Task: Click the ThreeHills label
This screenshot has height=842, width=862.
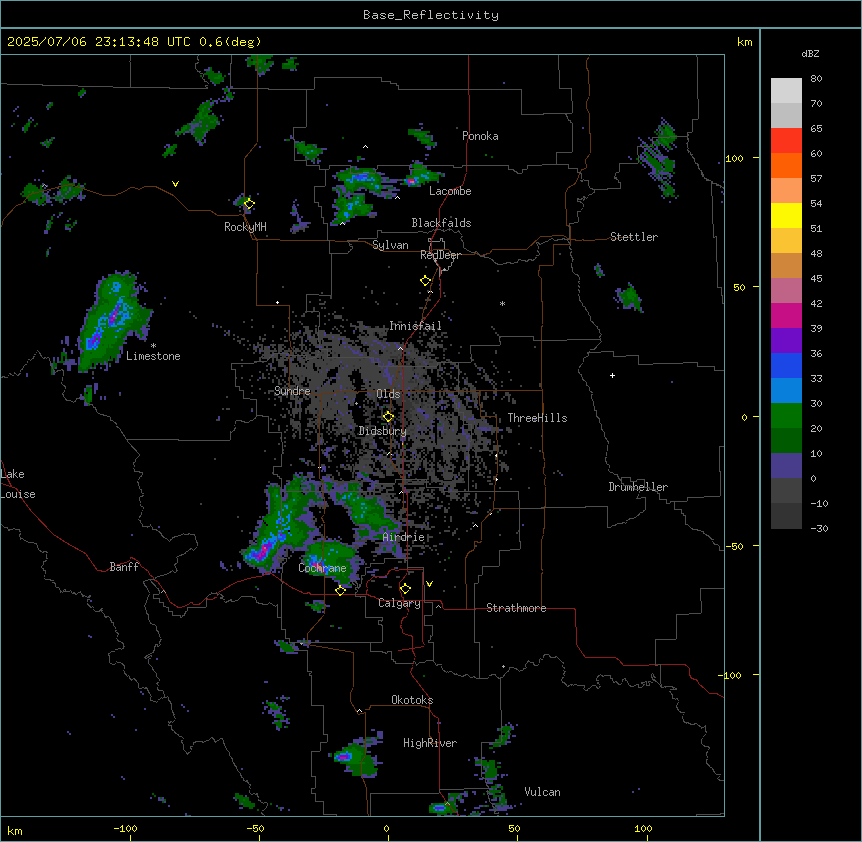Action: pos(537,418)
